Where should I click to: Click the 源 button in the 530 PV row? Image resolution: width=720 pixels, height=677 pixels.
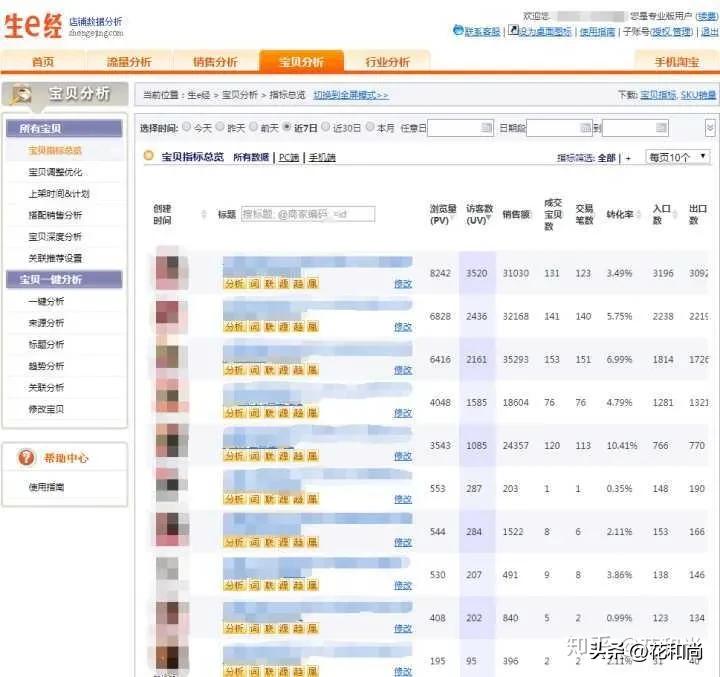pos(284,585)
